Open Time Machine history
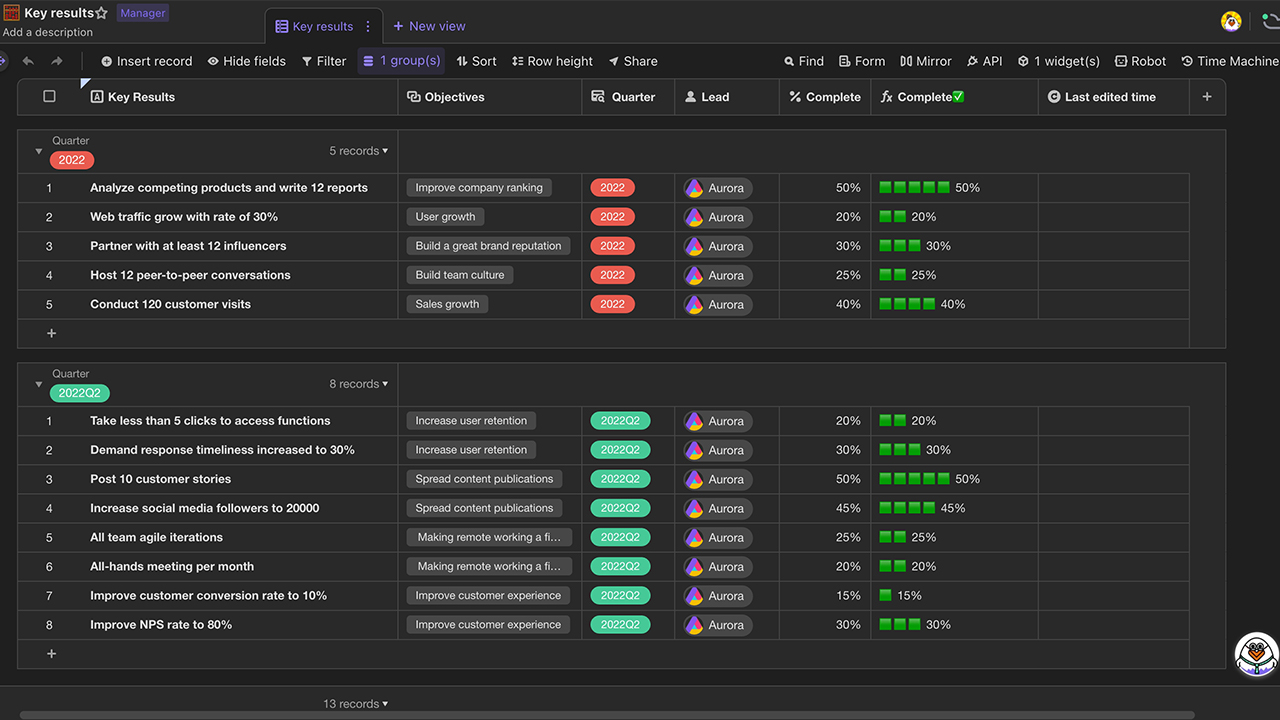This screenshot has height=720, width=1280. [x=1230, y=61]
